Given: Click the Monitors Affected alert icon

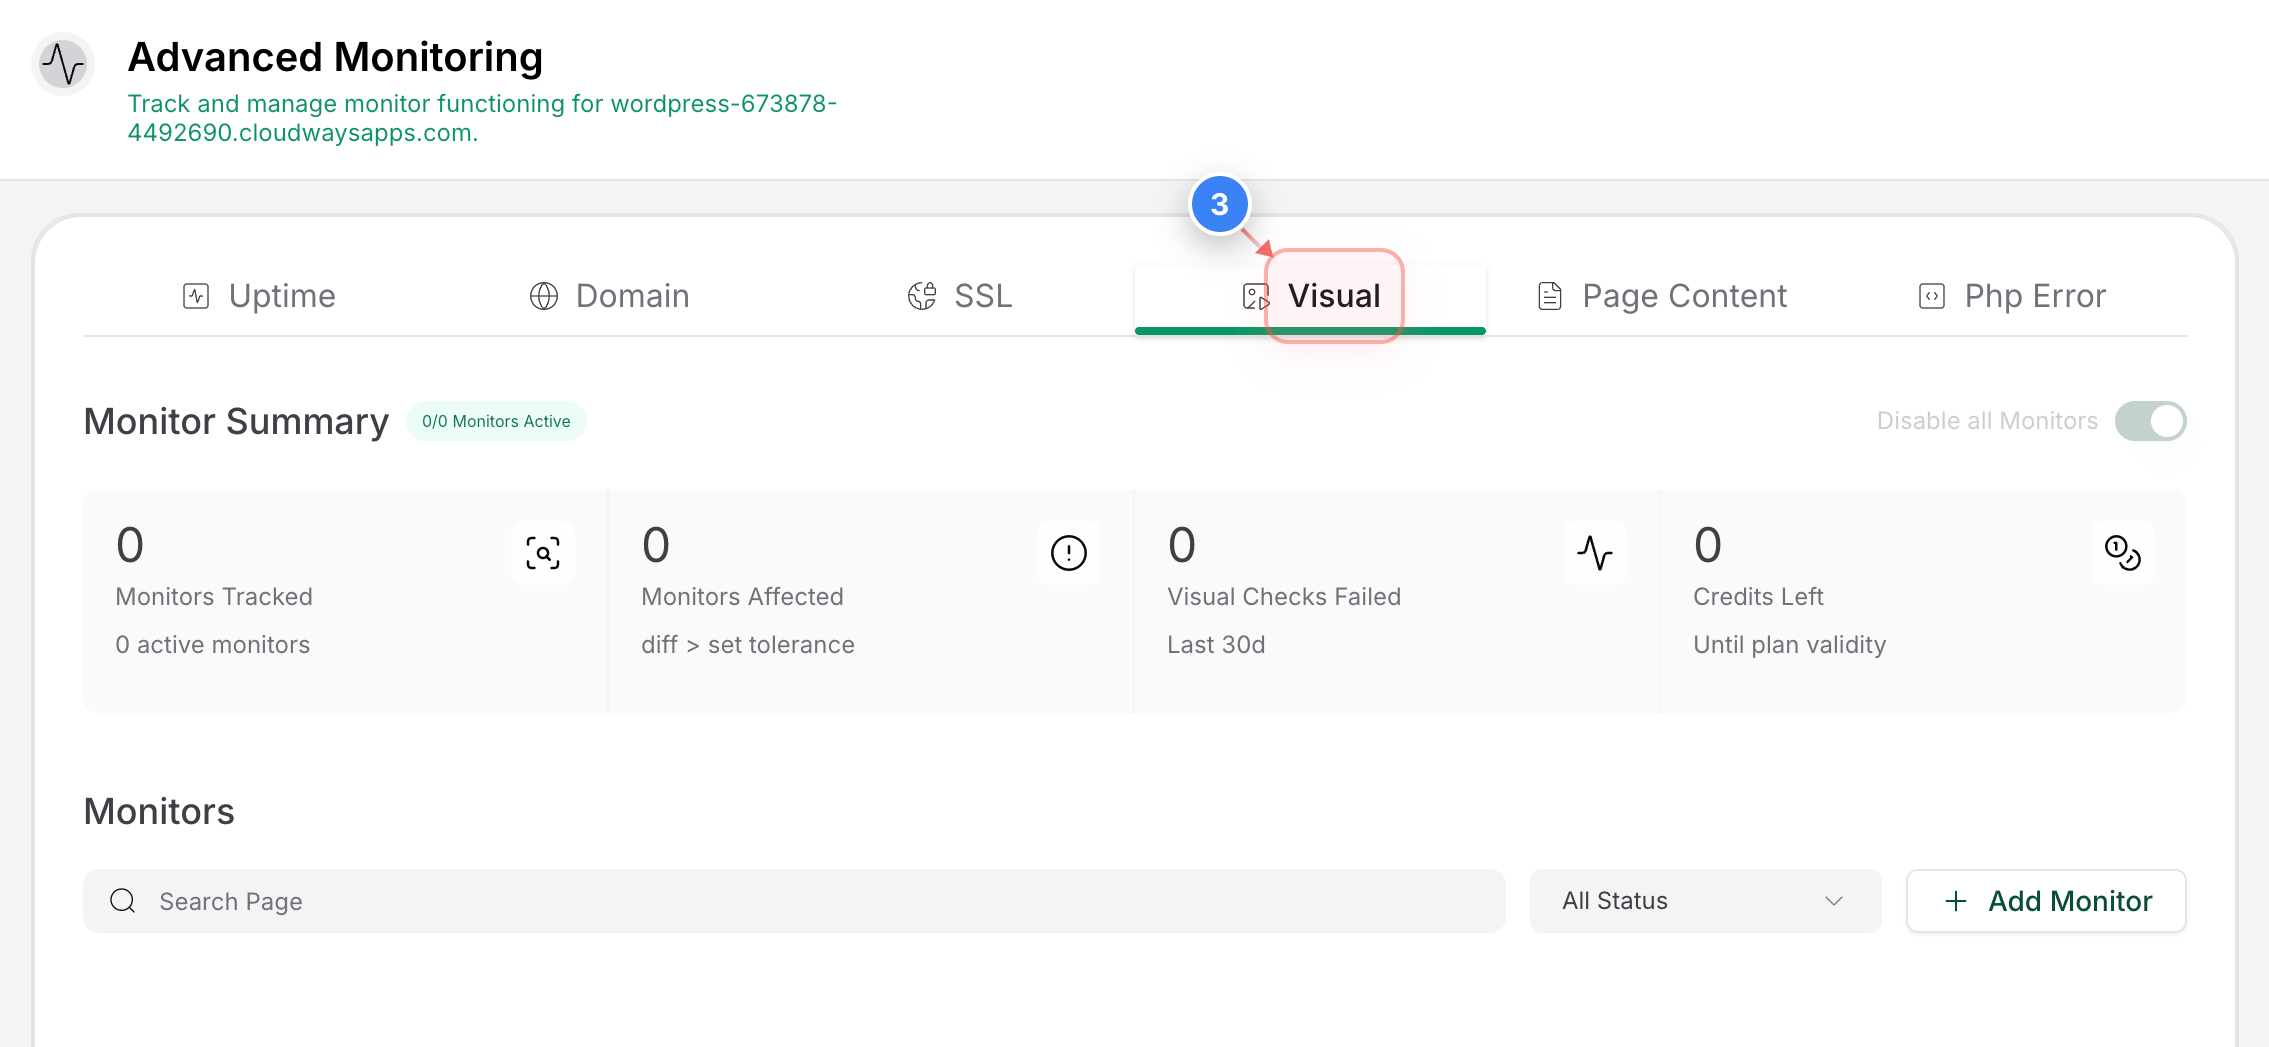Looking at the screenshot, I should [x=1069, y=553].
